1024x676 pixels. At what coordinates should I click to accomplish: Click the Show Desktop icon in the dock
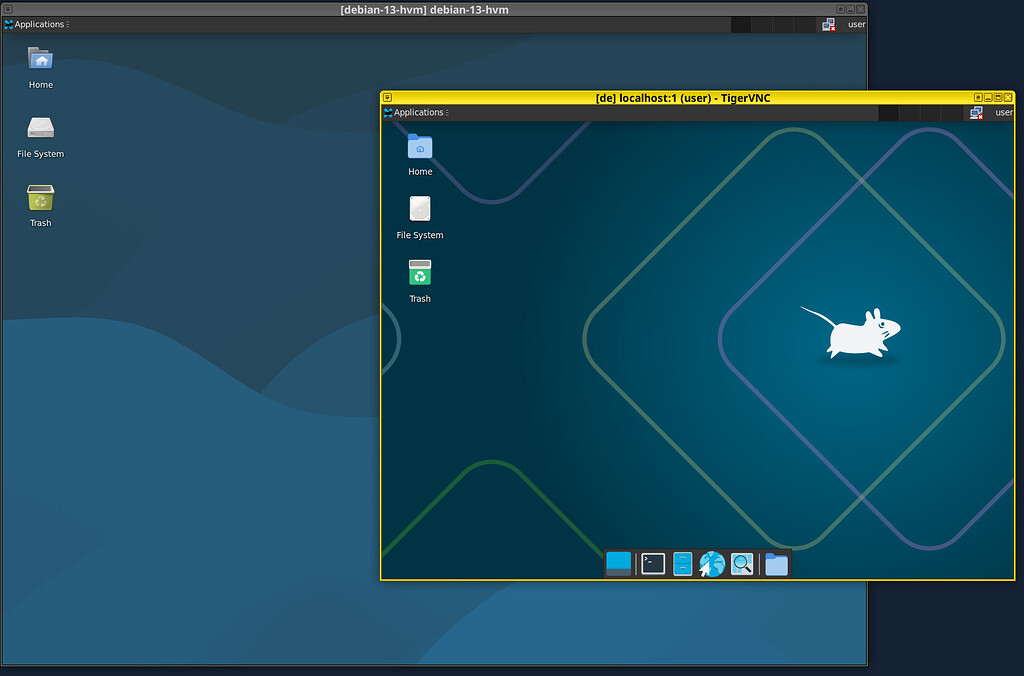pos(619,564)
